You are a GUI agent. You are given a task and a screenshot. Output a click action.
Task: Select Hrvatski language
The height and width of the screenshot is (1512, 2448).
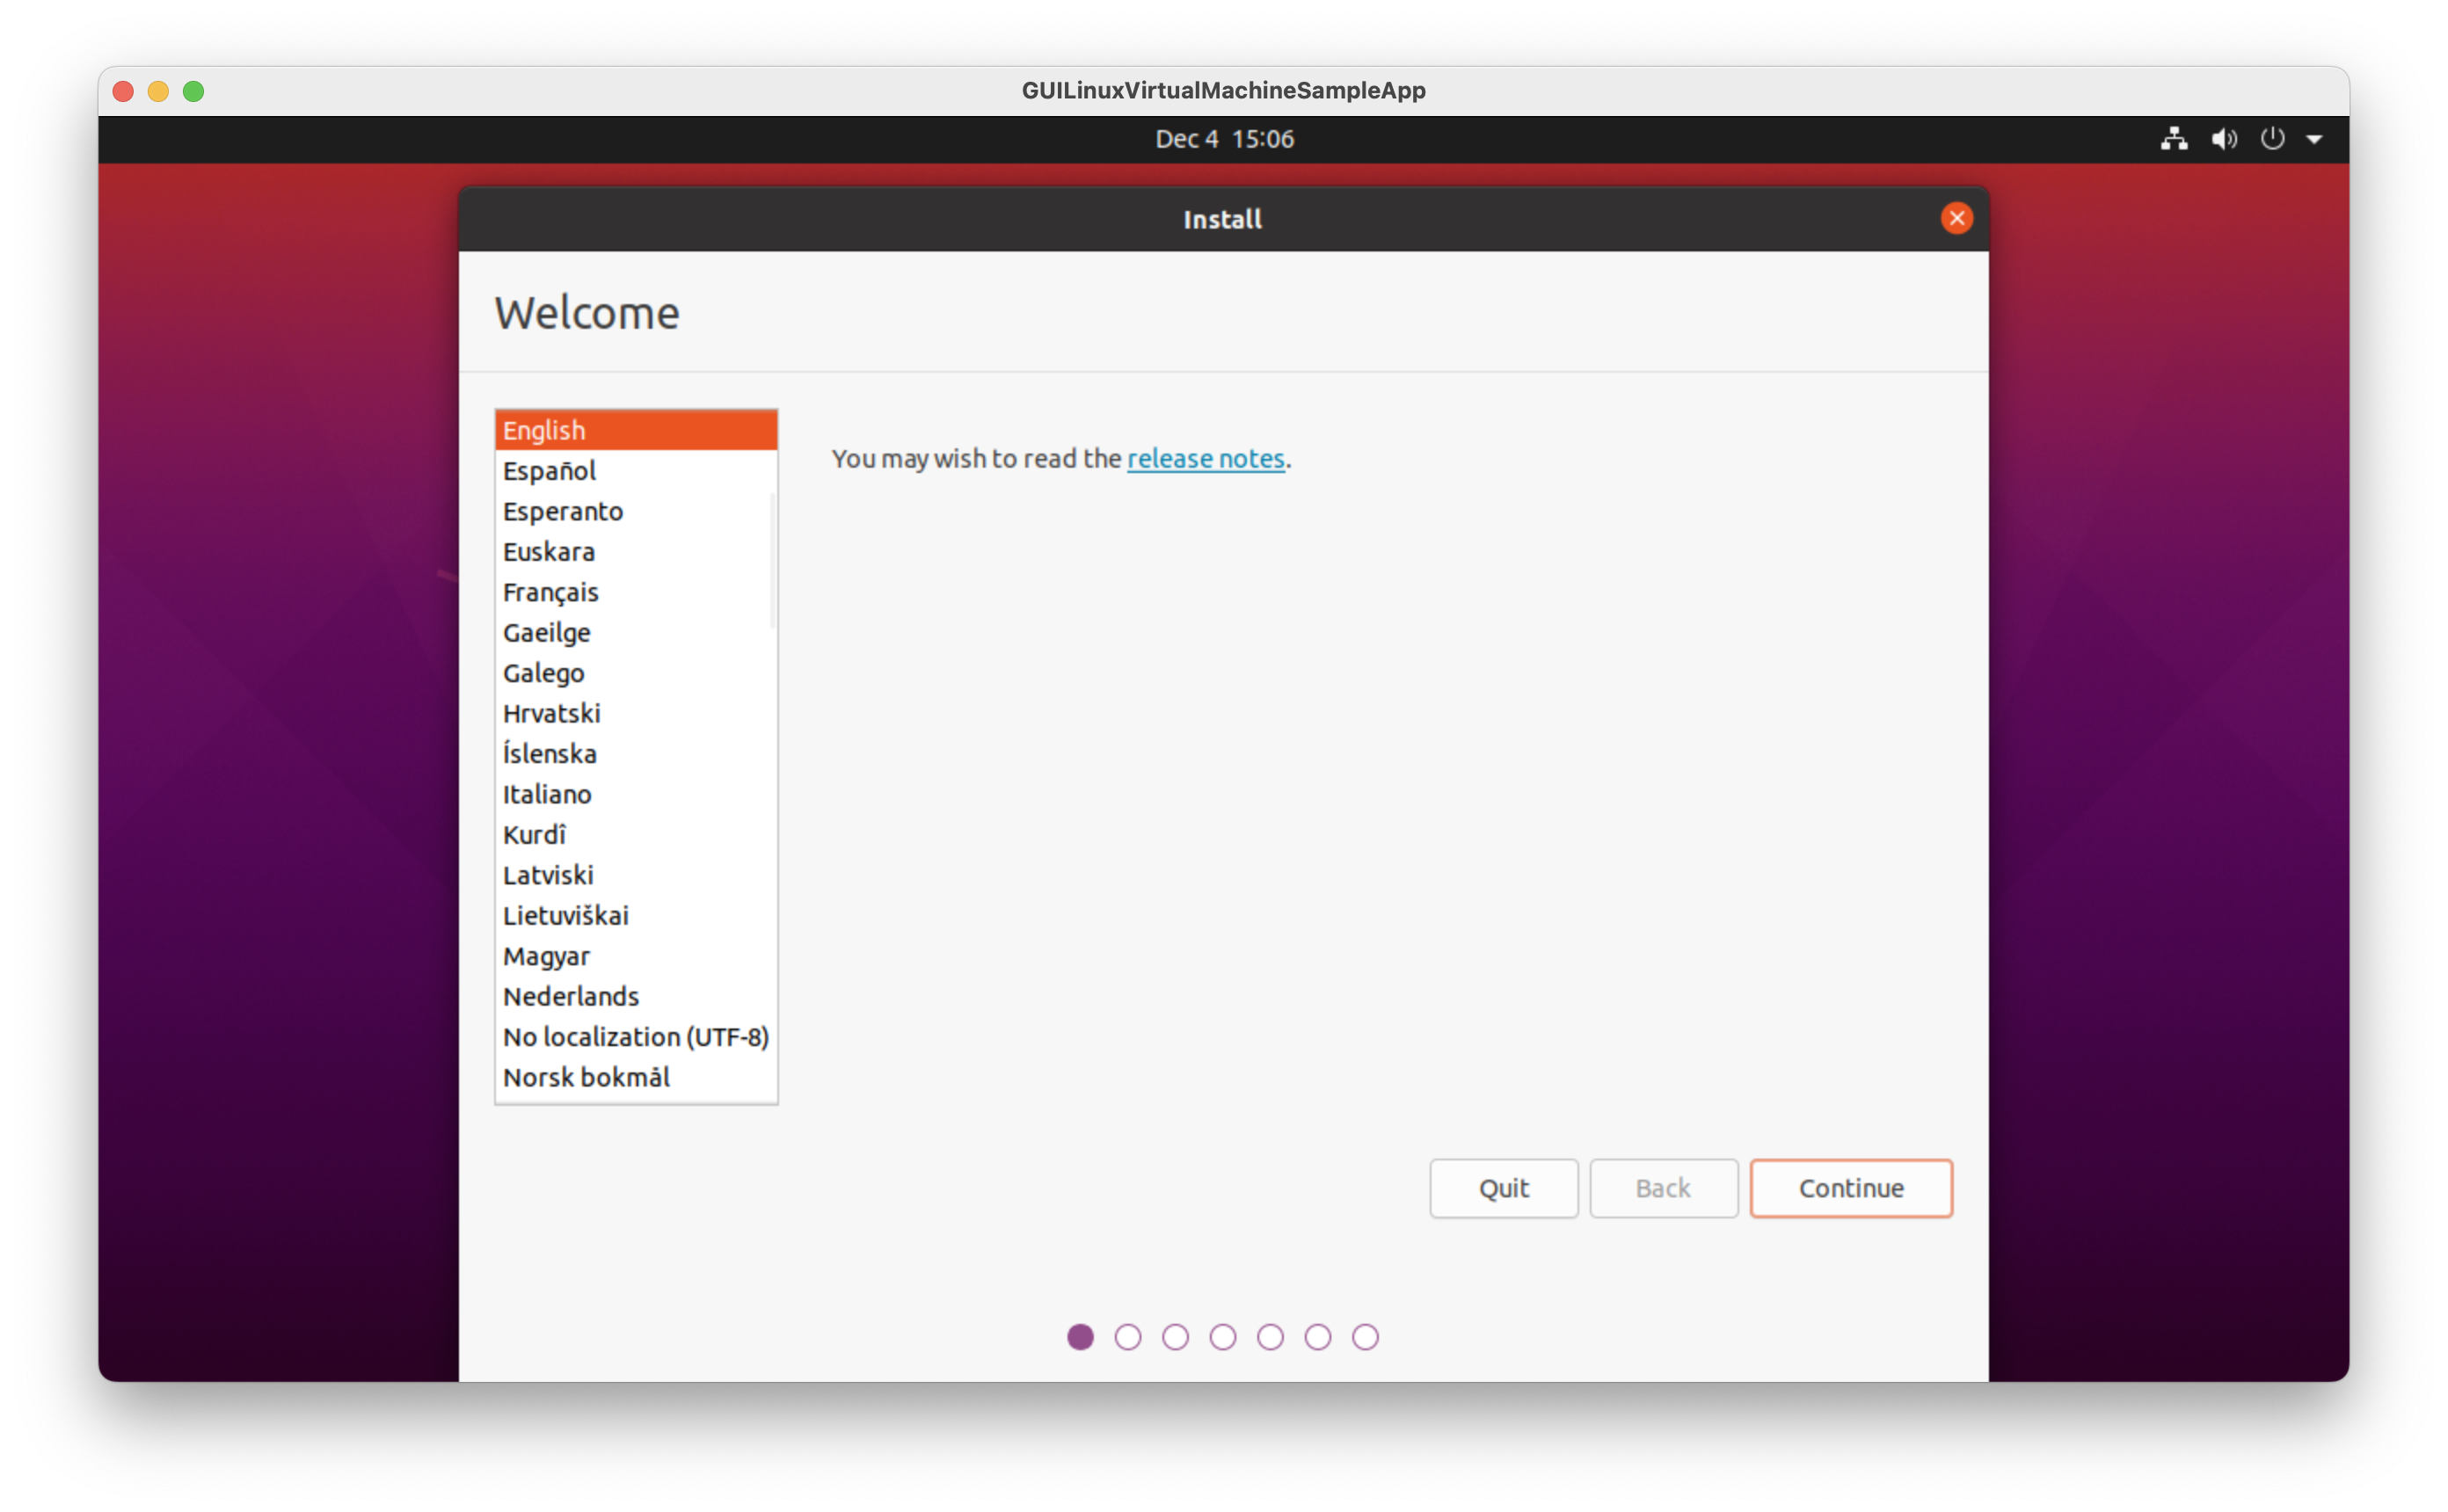click(636, 713)
